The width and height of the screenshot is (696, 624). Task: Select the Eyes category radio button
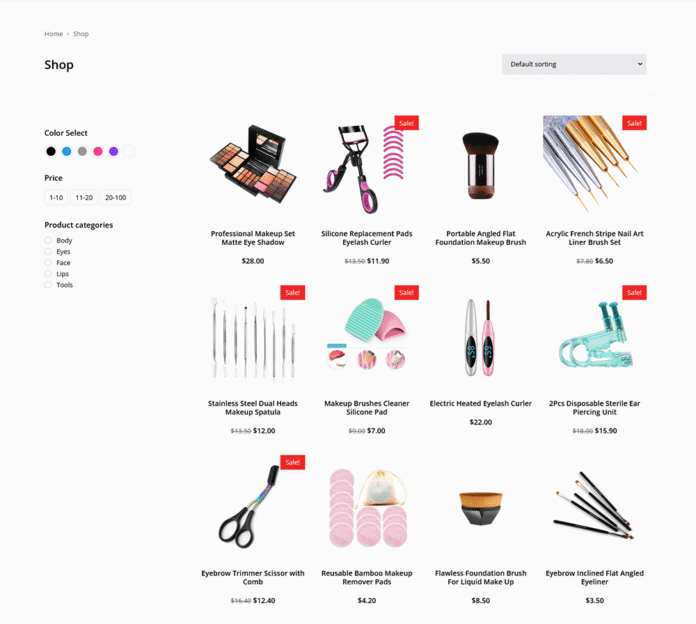pos(48,251)
